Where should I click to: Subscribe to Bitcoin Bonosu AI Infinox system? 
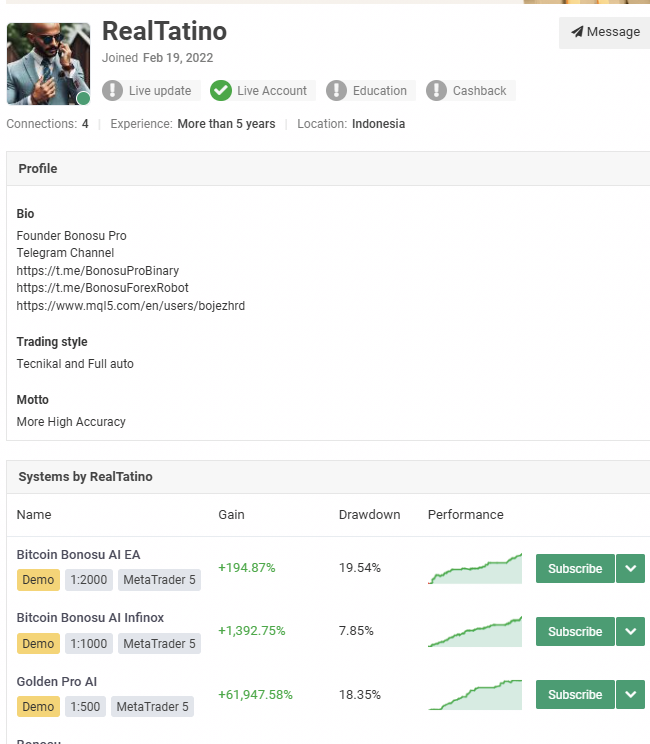pyautogui.click(x=574, y=632)
